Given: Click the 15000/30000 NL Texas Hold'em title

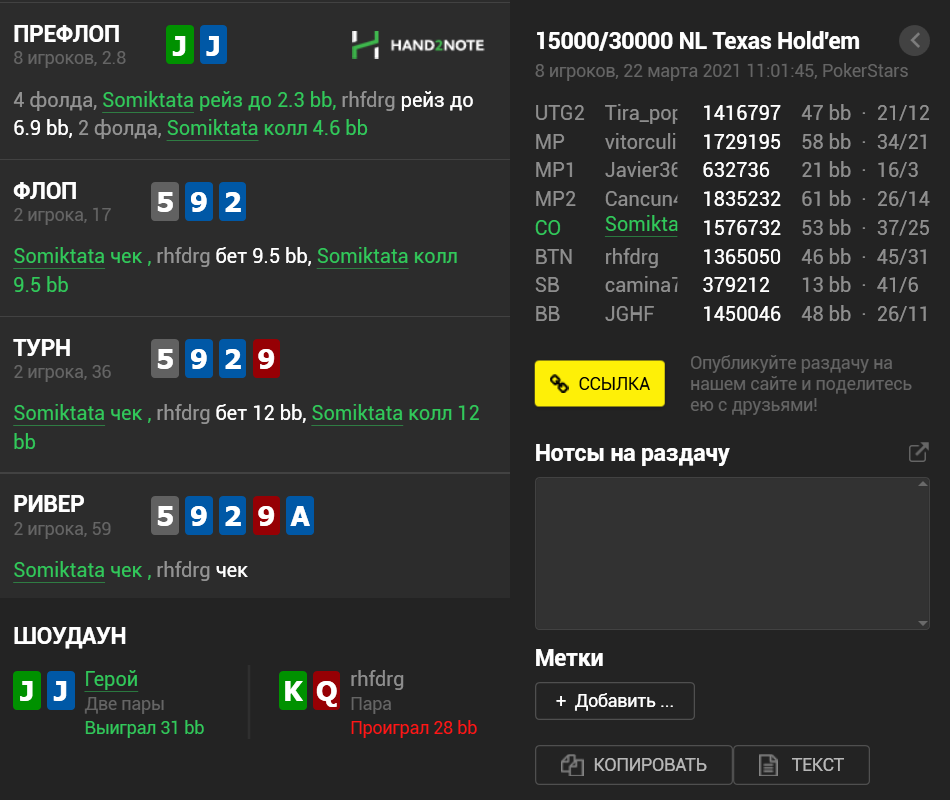Looking at the screenshot, I should click(697, 41).
